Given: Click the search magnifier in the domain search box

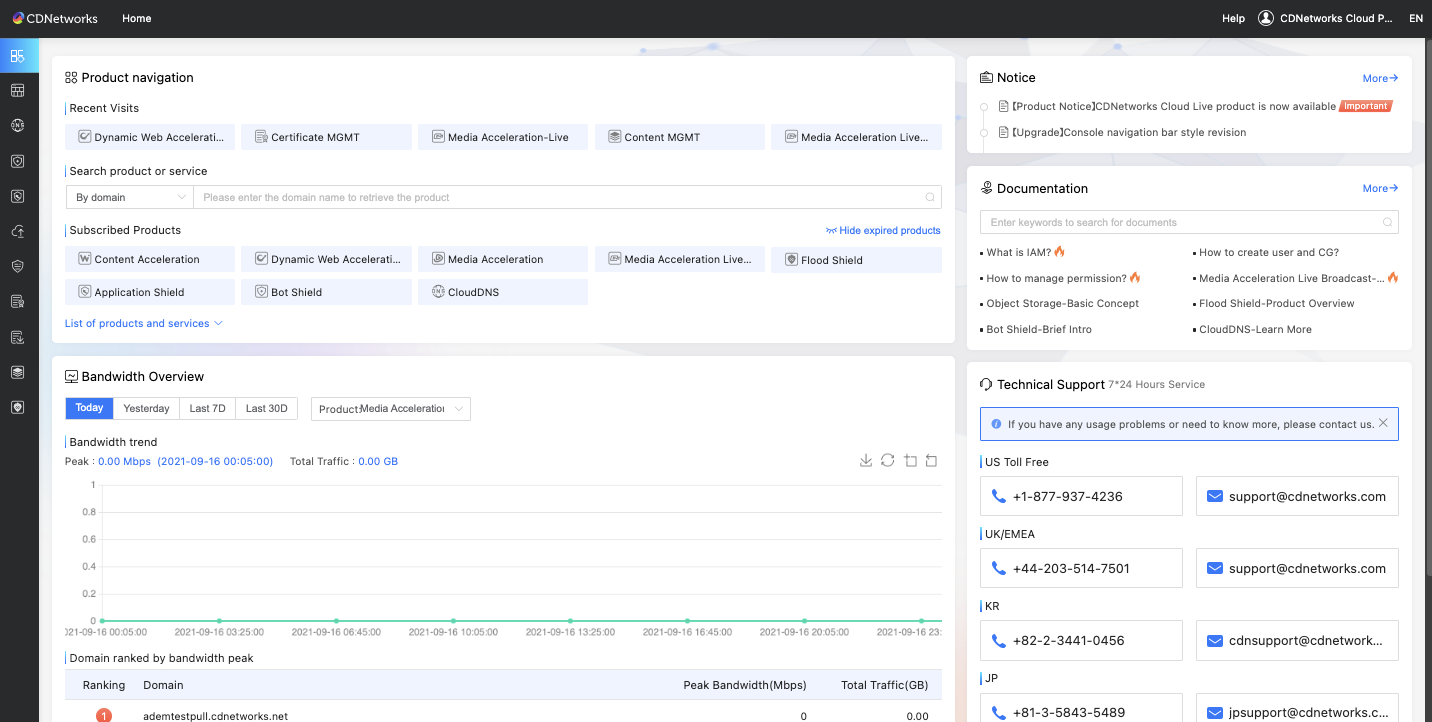Looking at the screenshot, I should [930, 197].
